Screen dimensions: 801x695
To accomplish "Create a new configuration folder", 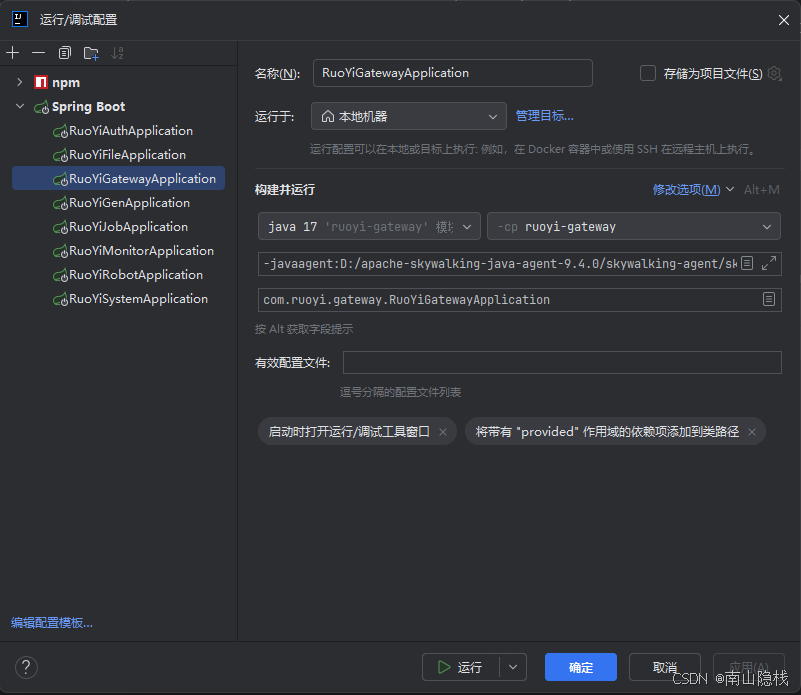I will tap(90, 52).
